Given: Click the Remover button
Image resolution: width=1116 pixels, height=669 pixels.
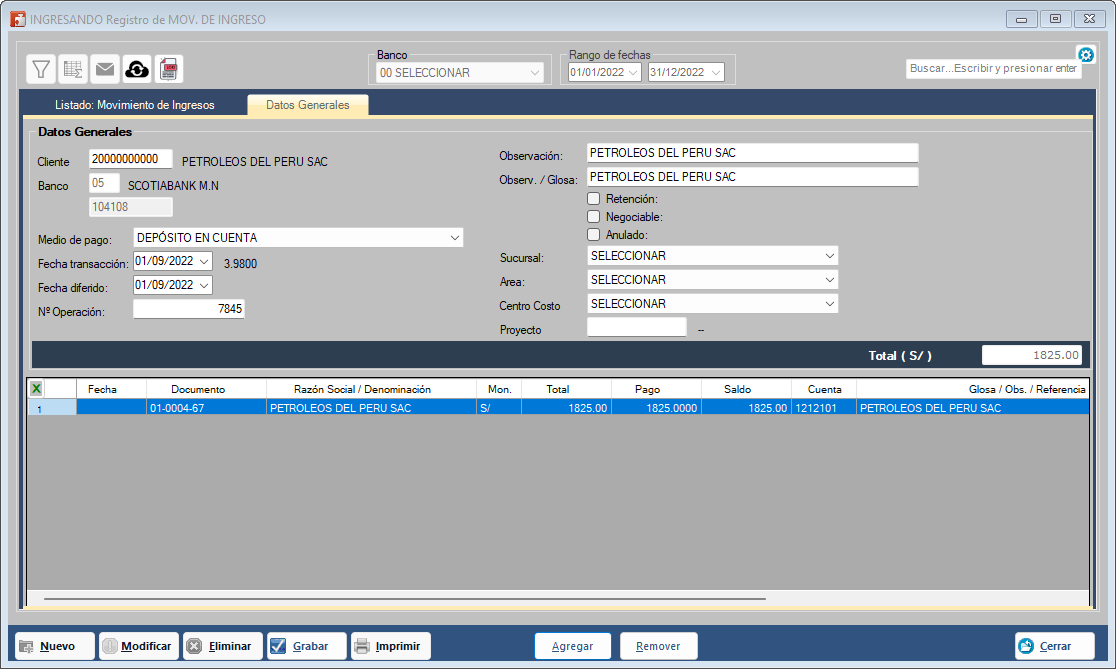Looking at the screenshot, I should pyautogui.click(x=658, y=646).
